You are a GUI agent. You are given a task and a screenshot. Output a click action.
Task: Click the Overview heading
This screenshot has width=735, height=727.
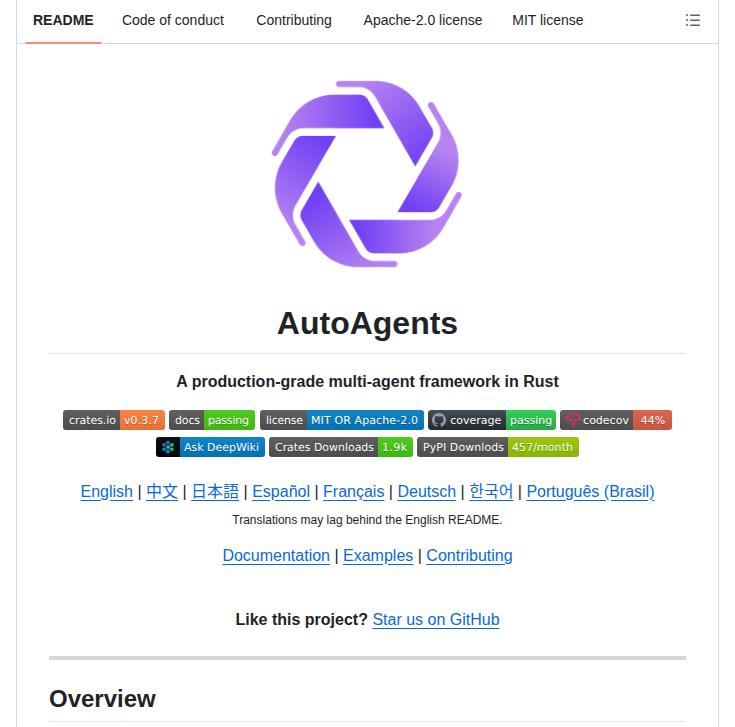click(x=102, y=699)
